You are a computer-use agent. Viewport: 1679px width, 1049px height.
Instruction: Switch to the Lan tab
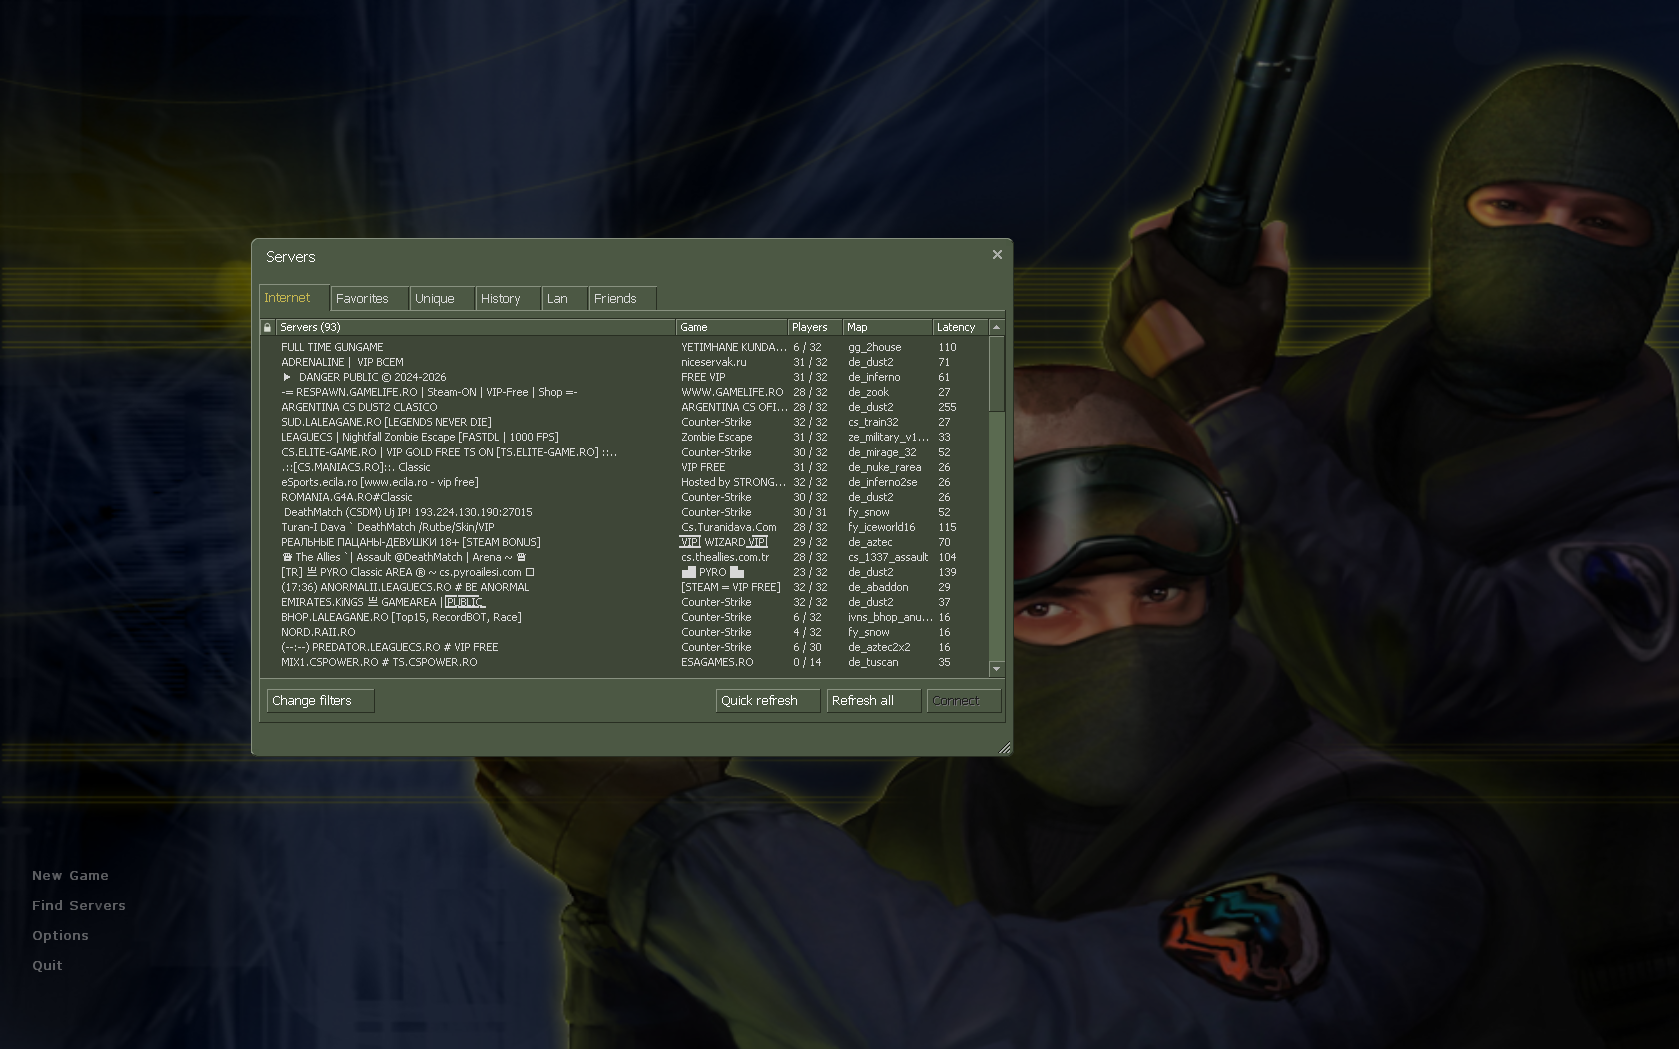pyautogui.click(x=564, y=298)
